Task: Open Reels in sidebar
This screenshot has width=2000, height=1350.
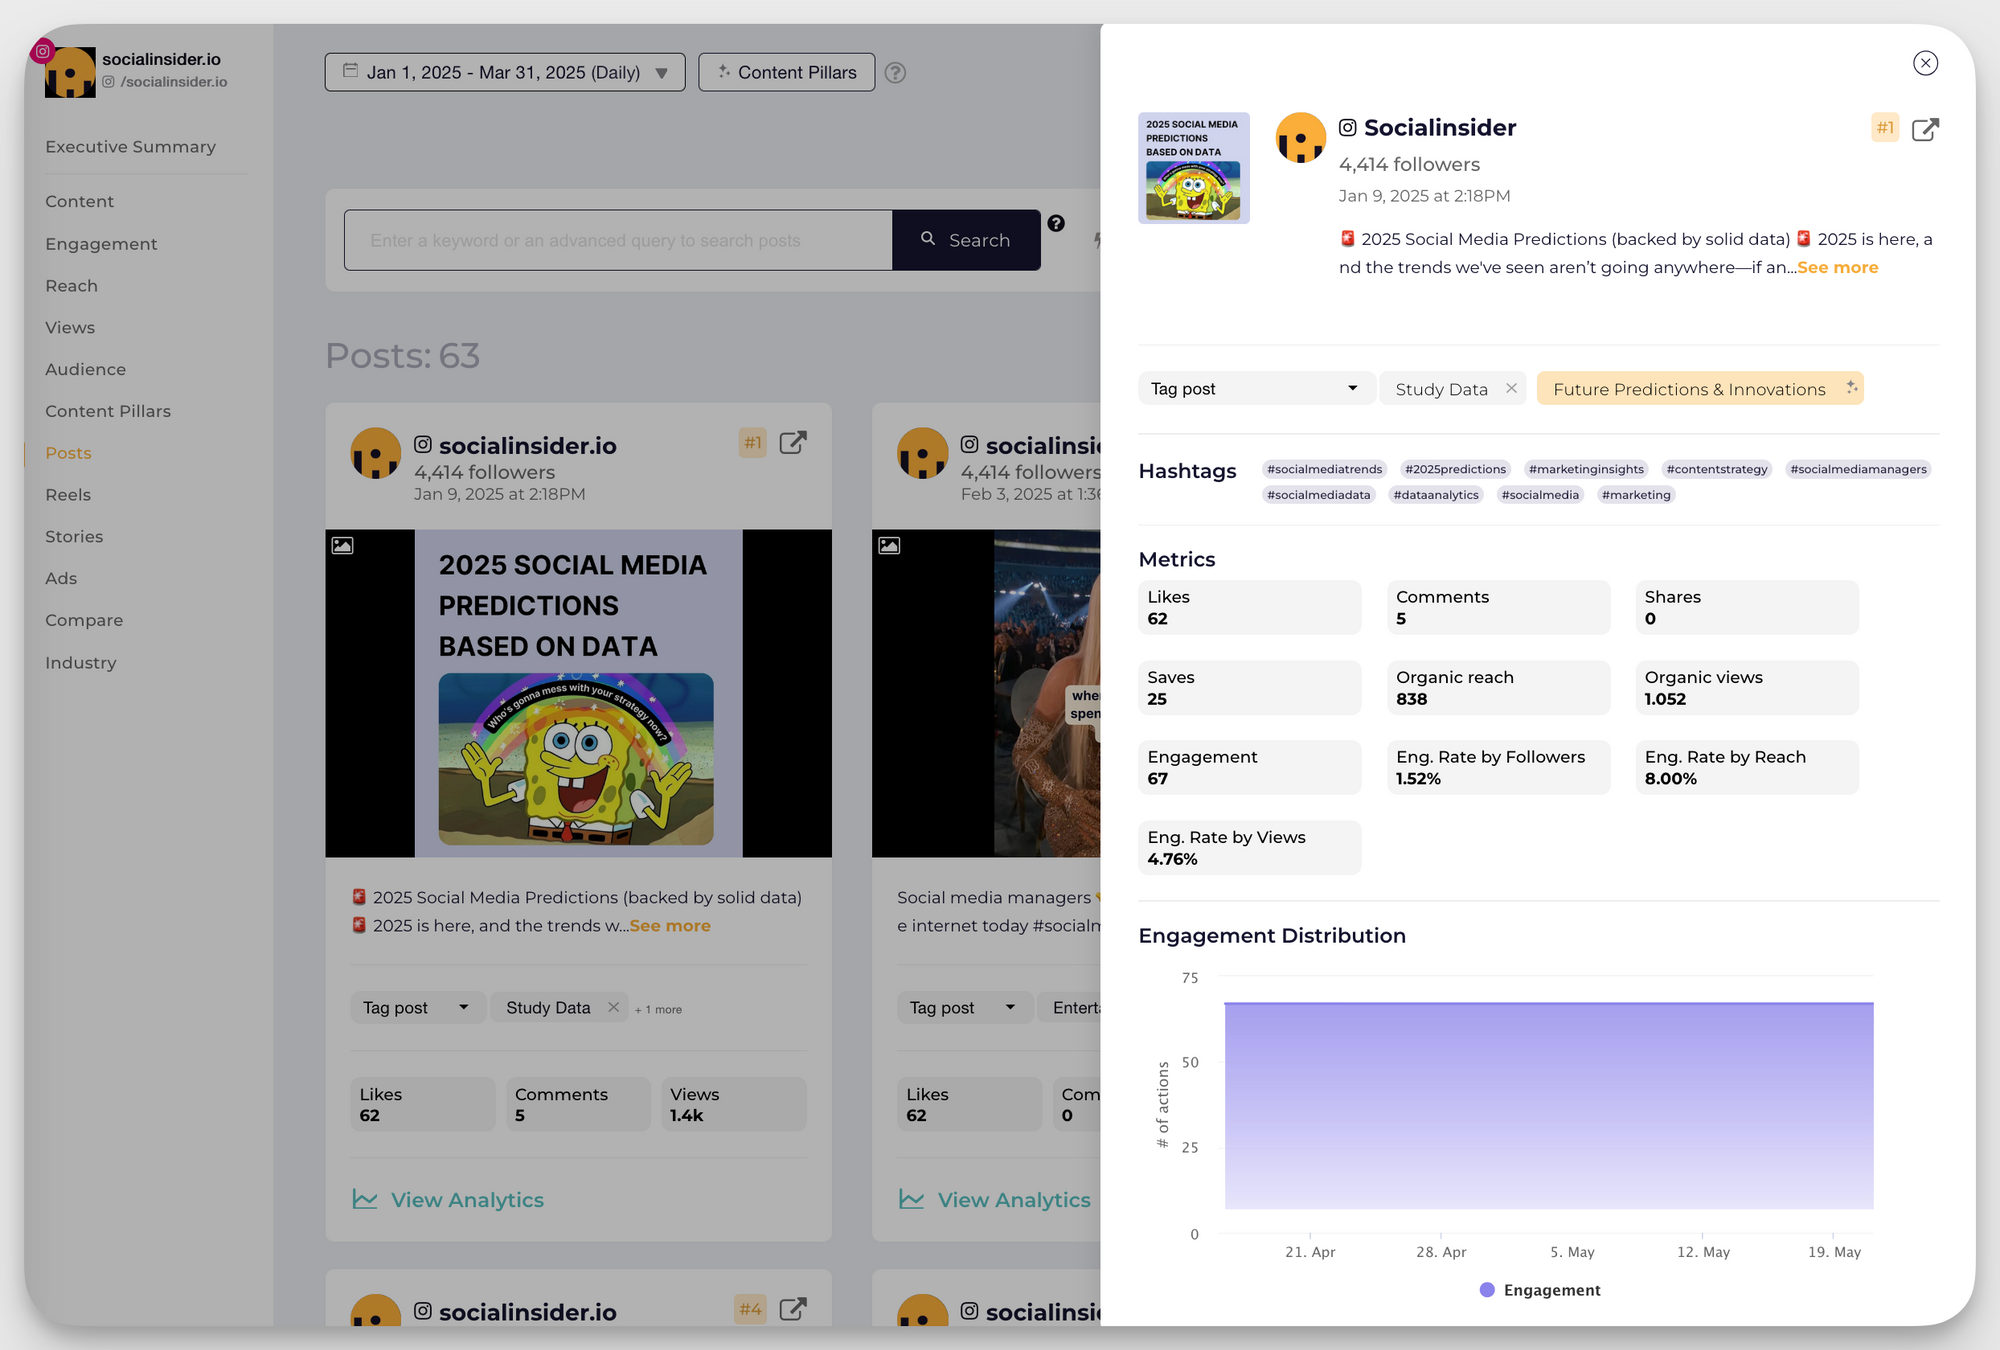Action: tap(68, 495)
